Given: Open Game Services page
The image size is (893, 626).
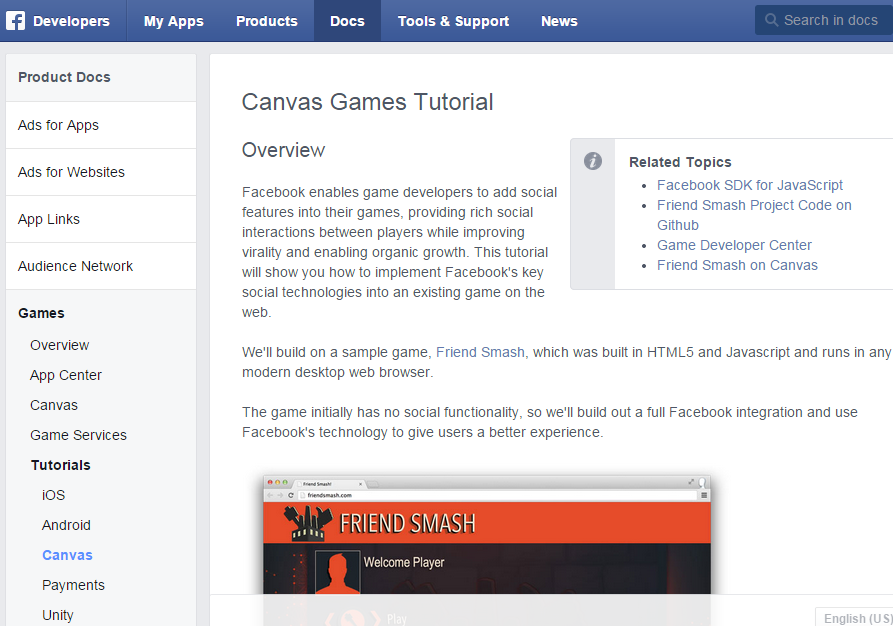Looking at the screenshot, I should [x=79, y=435].
